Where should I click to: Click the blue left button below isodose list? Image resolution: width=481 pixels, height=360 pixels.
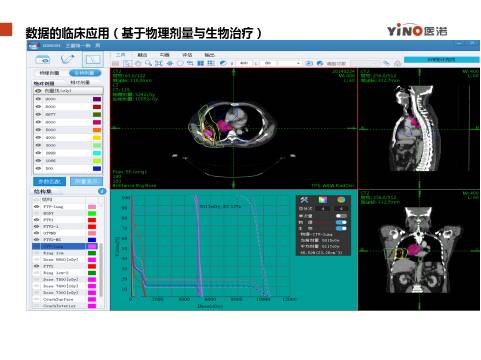[x=49, y=182]
